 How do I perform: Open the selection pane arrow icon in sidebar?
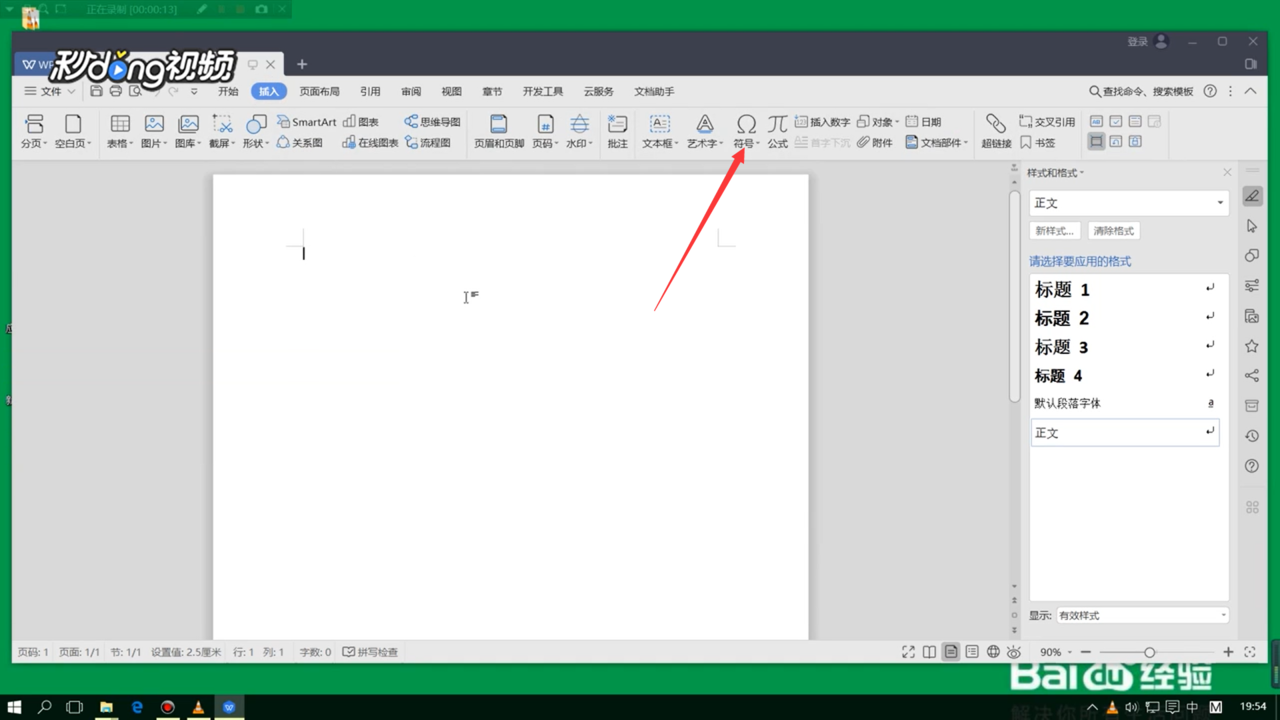1252,227
